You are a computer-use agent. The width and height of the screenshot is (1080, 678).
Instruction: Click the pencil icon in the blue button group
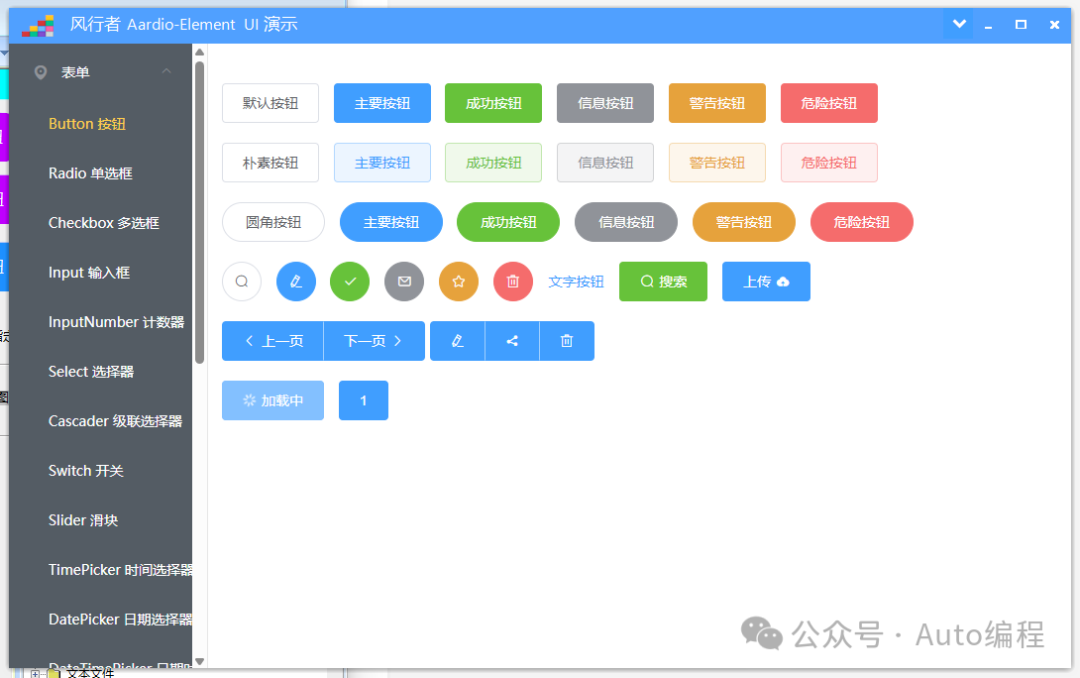pos(457,340)
